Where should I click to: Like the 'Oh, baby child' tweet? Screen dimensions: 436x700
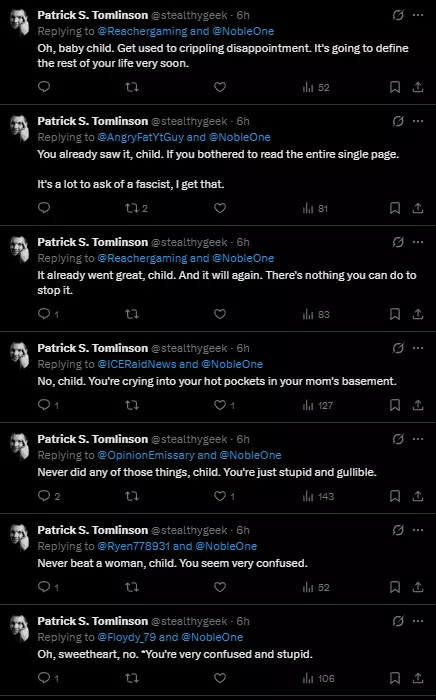click(220, 87)
